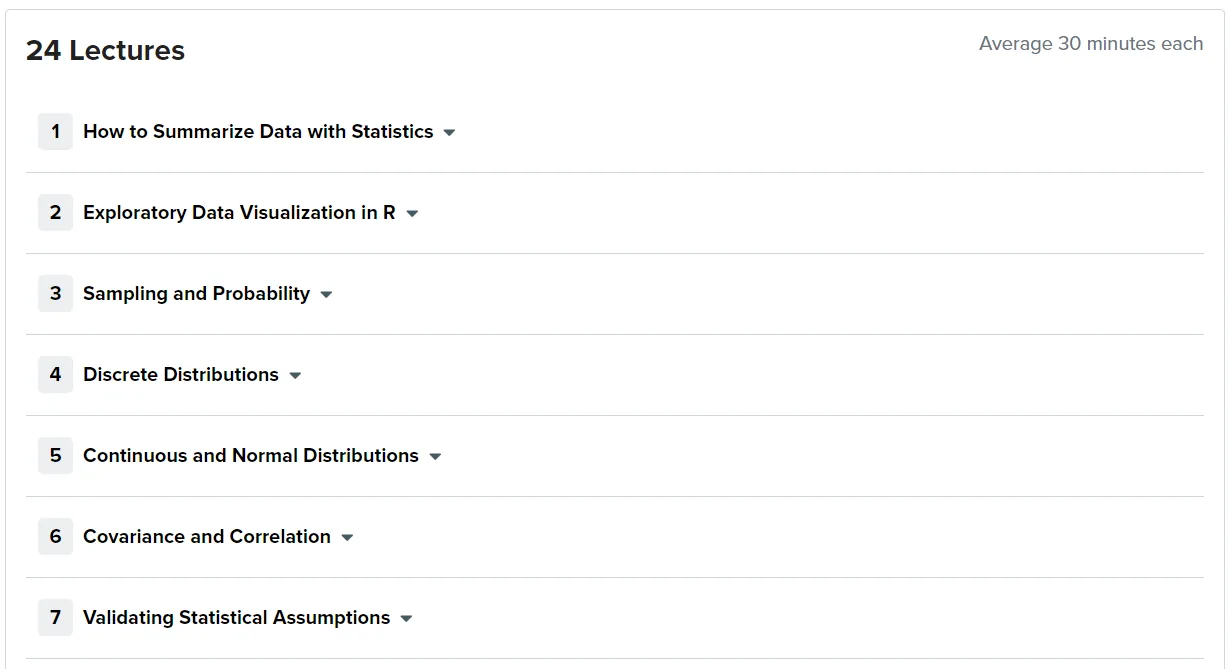Open the dropdown arrow after Sampling and Probability

(x=326, y=295)
